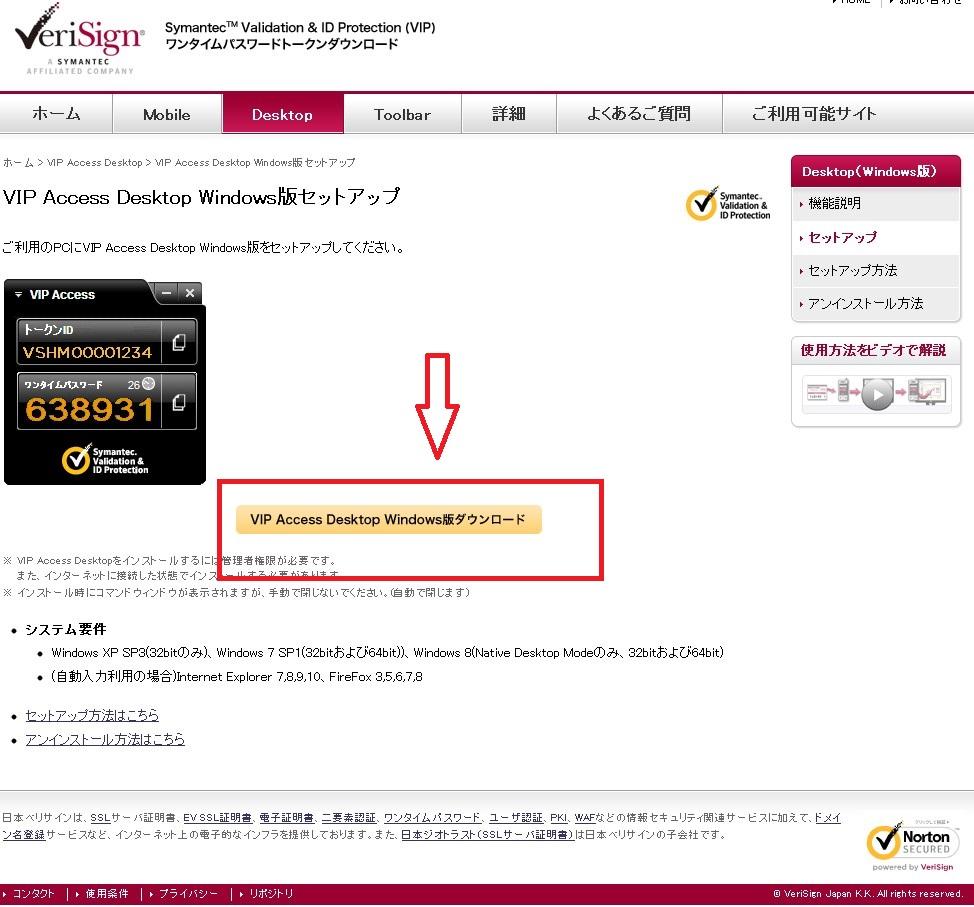Click コンタクト in the footer bar
The image size is (974, 907).
pyautogui.click(x=34, y=893)
